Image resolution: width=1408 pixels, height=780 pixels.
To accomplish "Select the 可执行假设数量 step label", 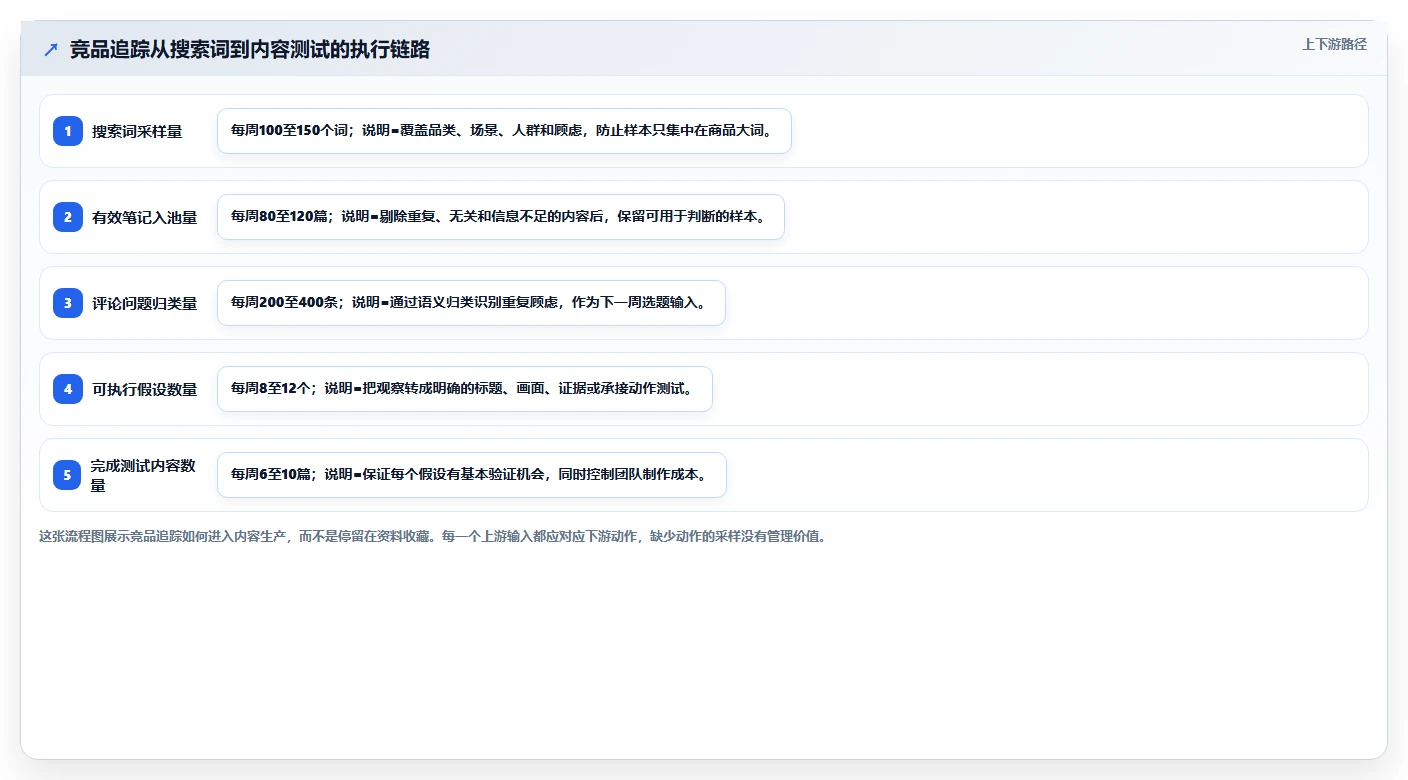I will (x=145, y=389).
